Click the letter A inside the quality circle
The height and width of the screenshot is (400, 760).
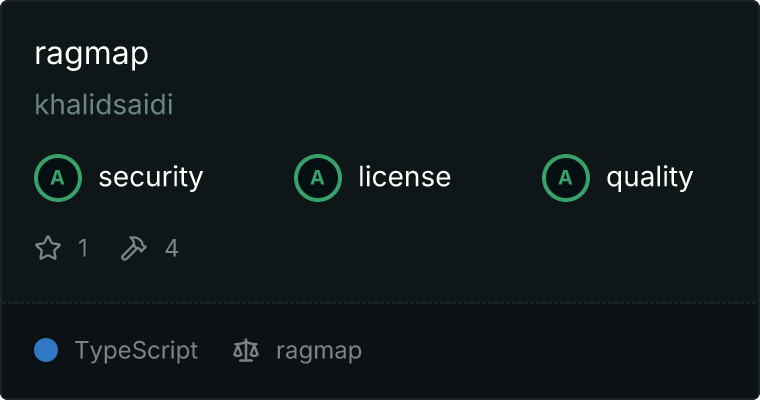566,178
